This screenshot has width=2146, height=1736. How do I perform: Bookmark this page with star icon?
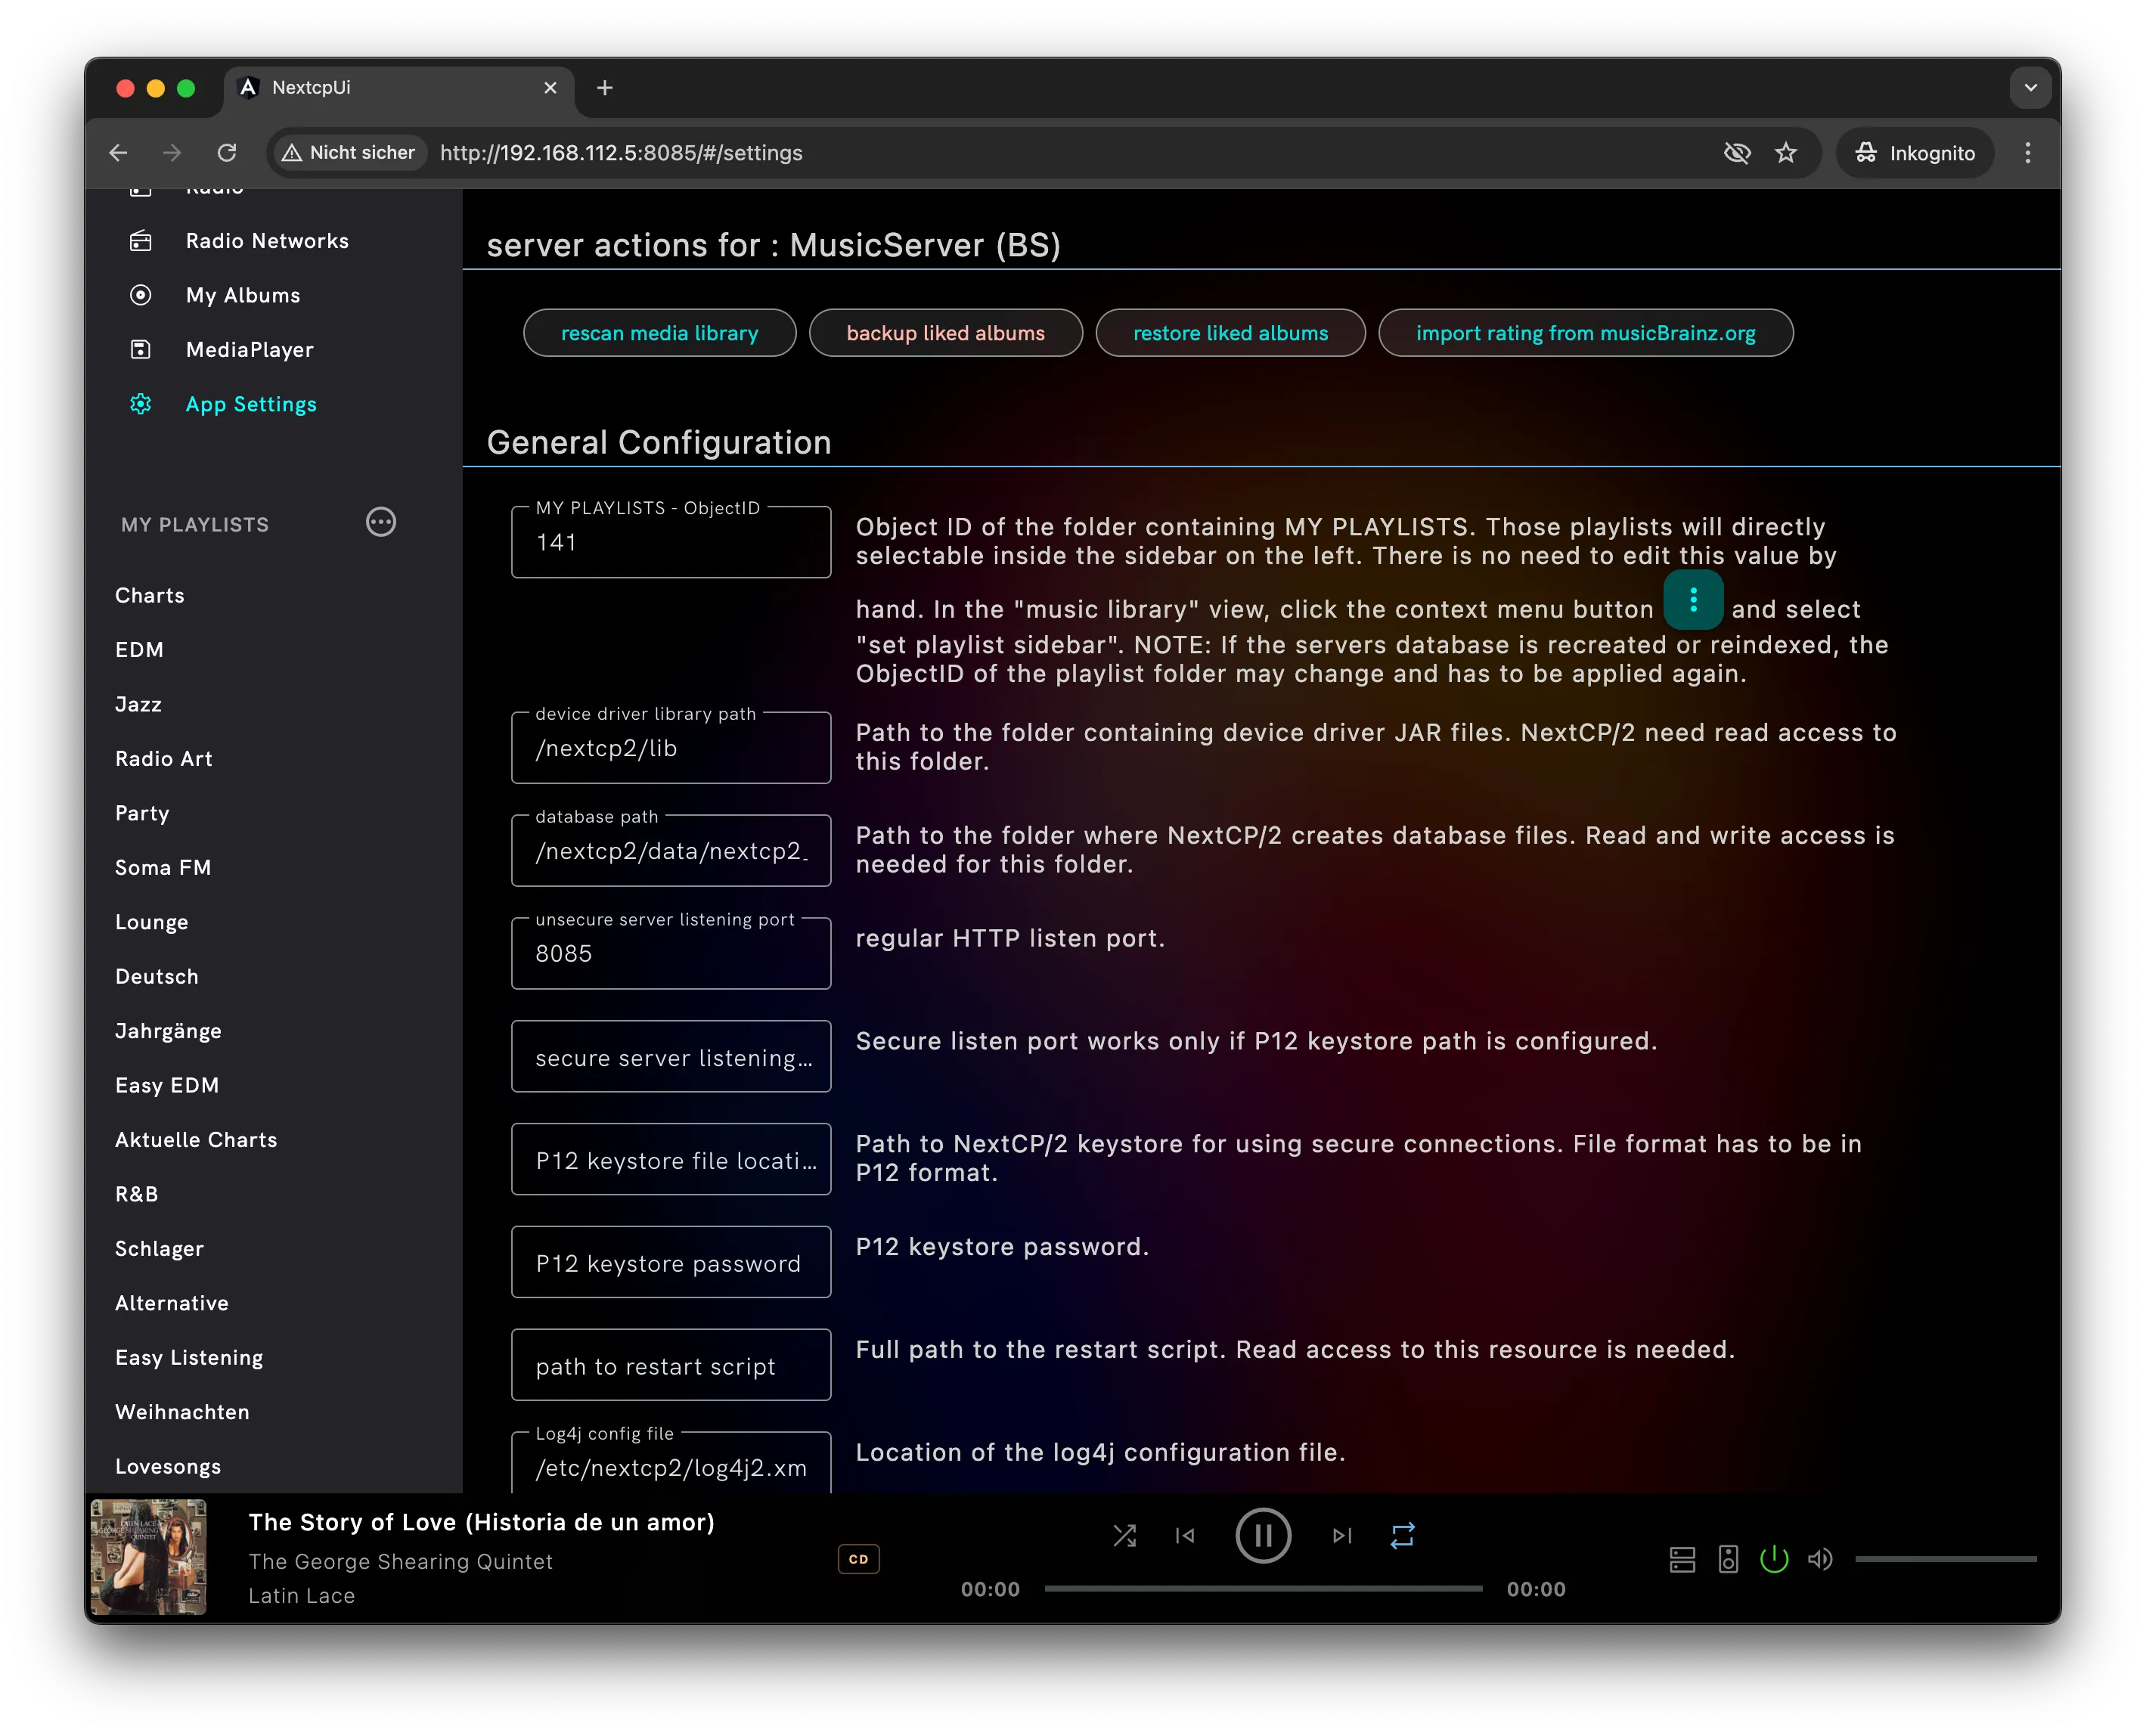(1786, 153)
